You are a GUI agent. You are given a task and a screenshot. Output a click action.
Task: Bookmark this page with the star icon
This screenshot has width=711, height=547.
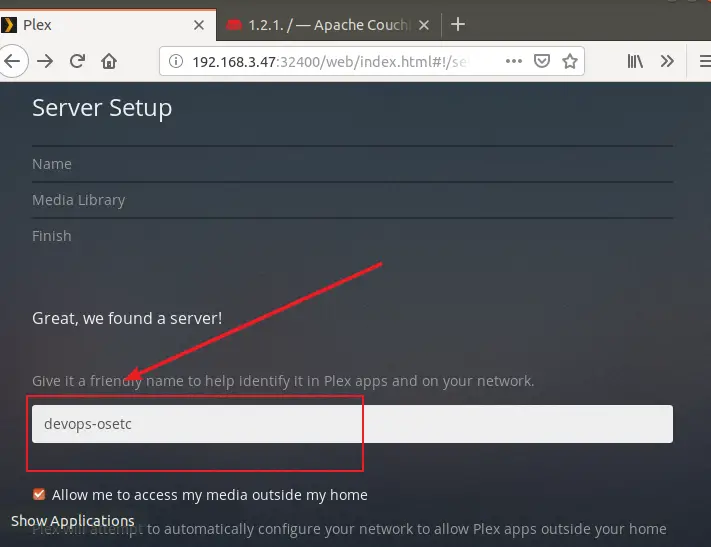[x=570, y=61]
